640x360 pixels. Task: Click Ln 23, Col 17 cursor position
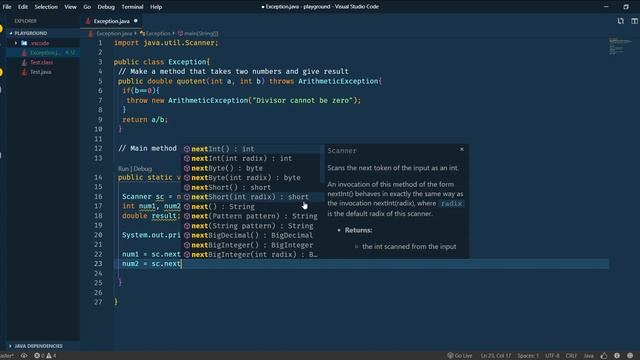(x=496, y=356)
